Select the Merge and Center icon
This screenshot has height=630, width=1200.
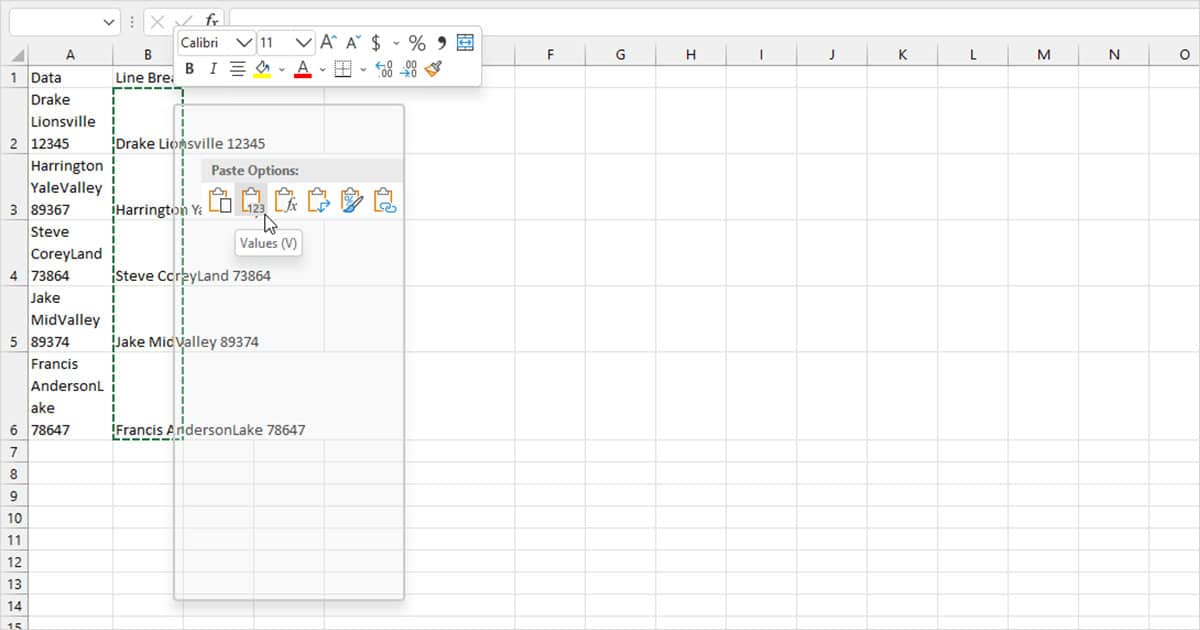(465, 42)
